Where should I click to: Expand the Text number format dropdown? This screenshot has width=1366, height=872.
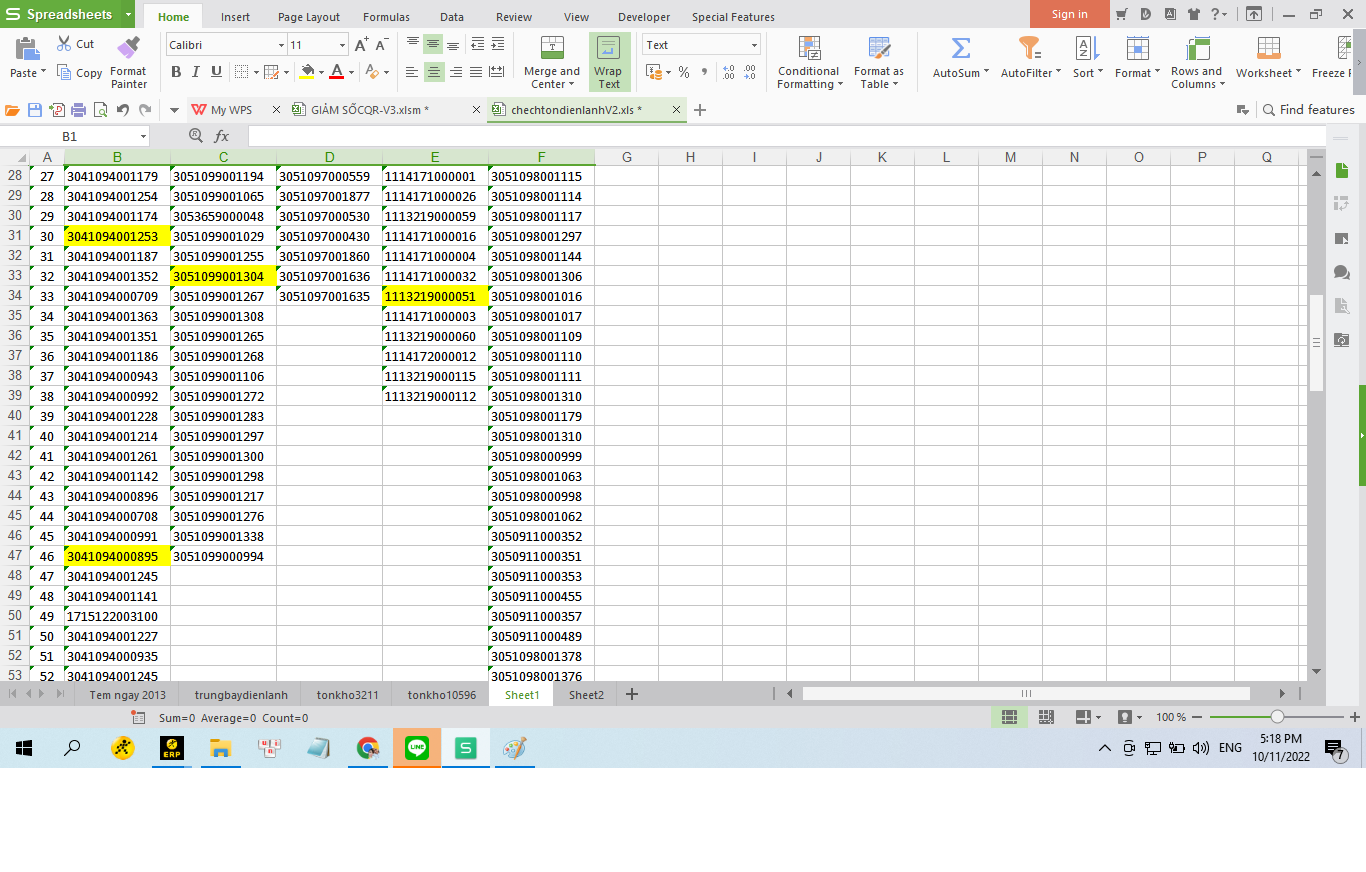coord(754,45)
